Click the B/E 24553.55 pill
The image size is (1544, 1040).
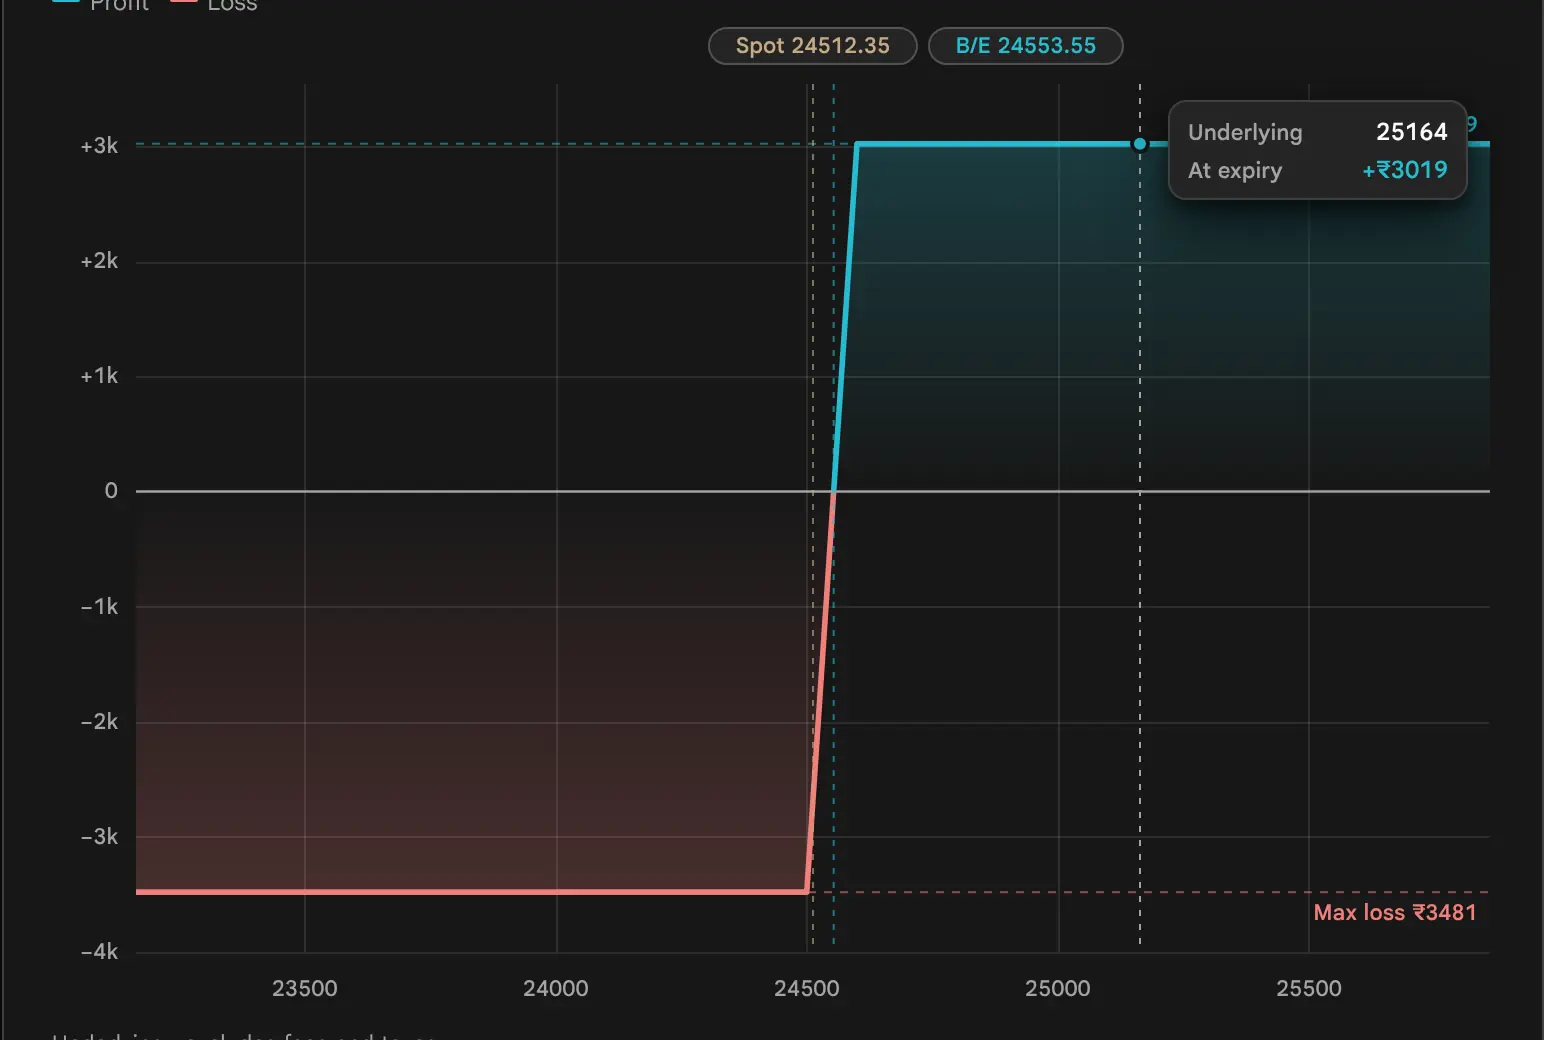point(1026,46)
